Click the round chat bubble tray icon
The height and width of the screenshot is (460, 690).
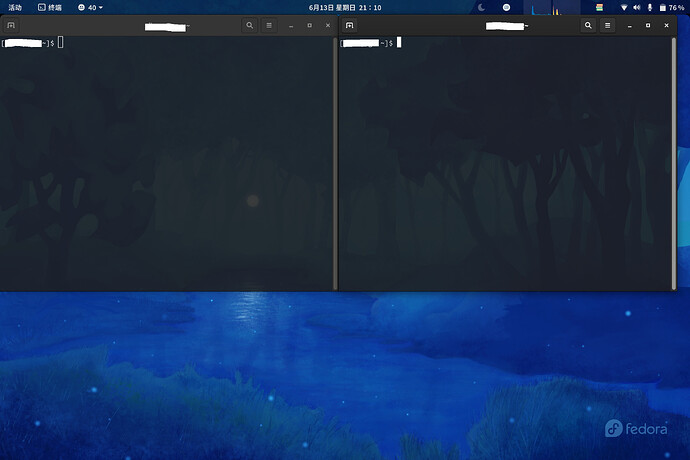[x=506, y=7]
